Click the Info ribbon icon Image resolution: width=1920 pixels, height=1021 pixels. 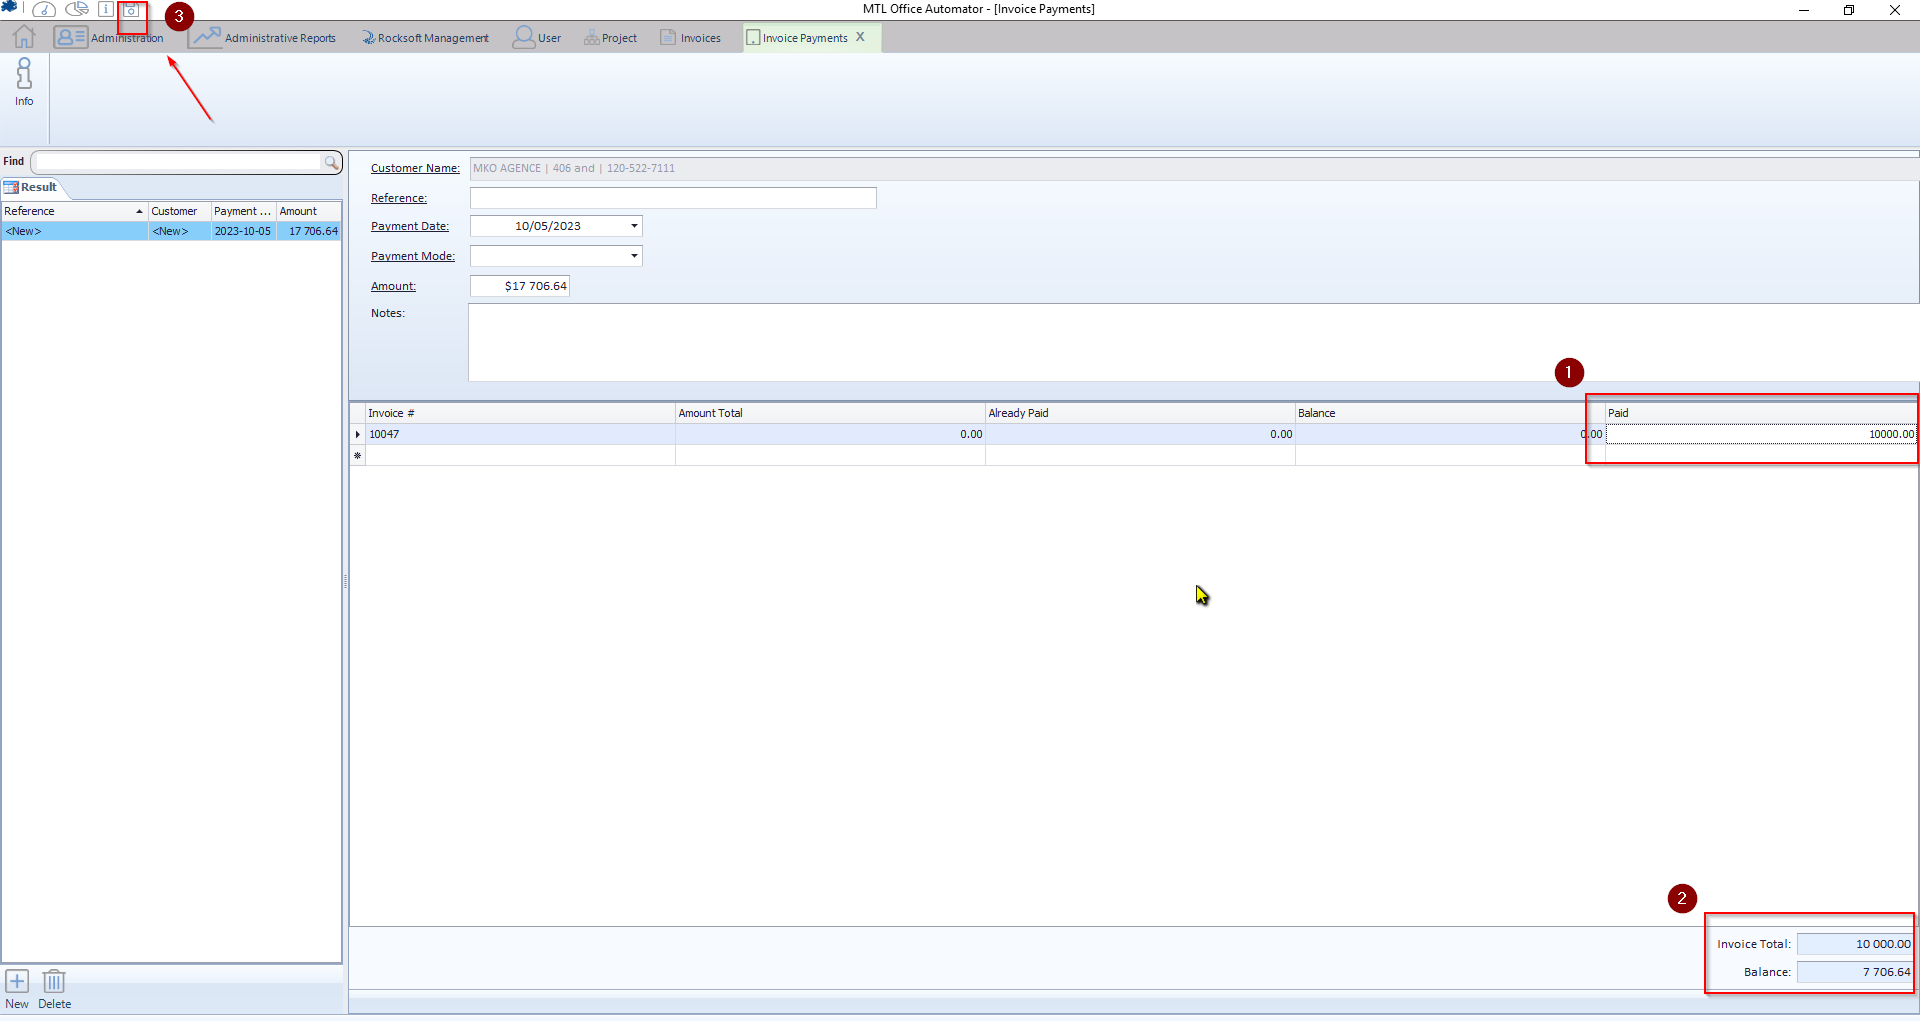(24, 82)
